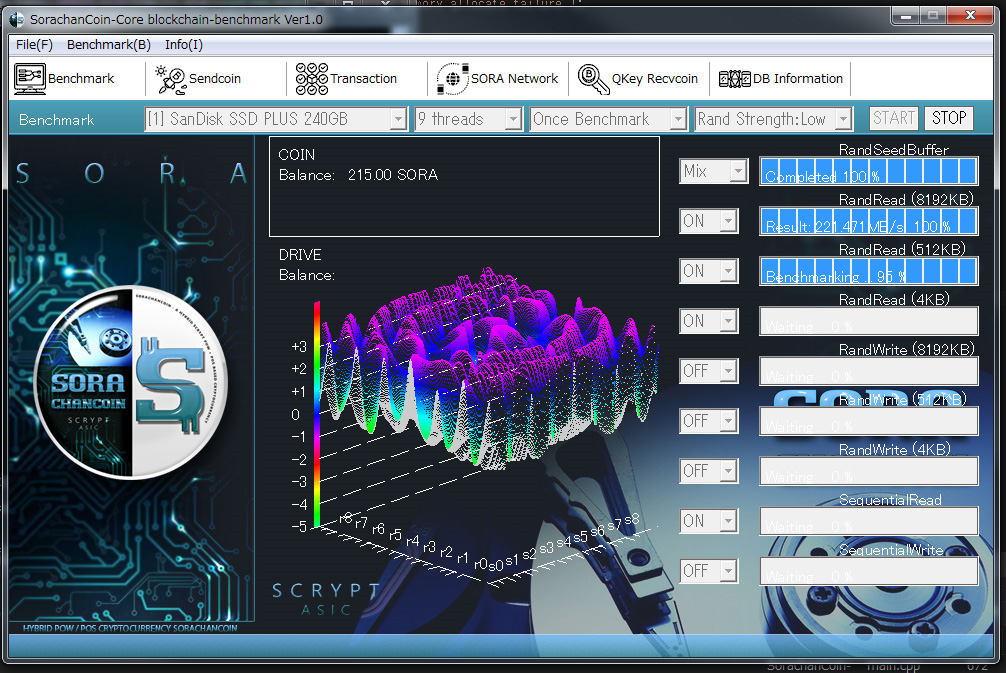Screen dimensions: 1006x673
Task: Click the QKey Recvcoin key icon
Action: click(593, 79)
